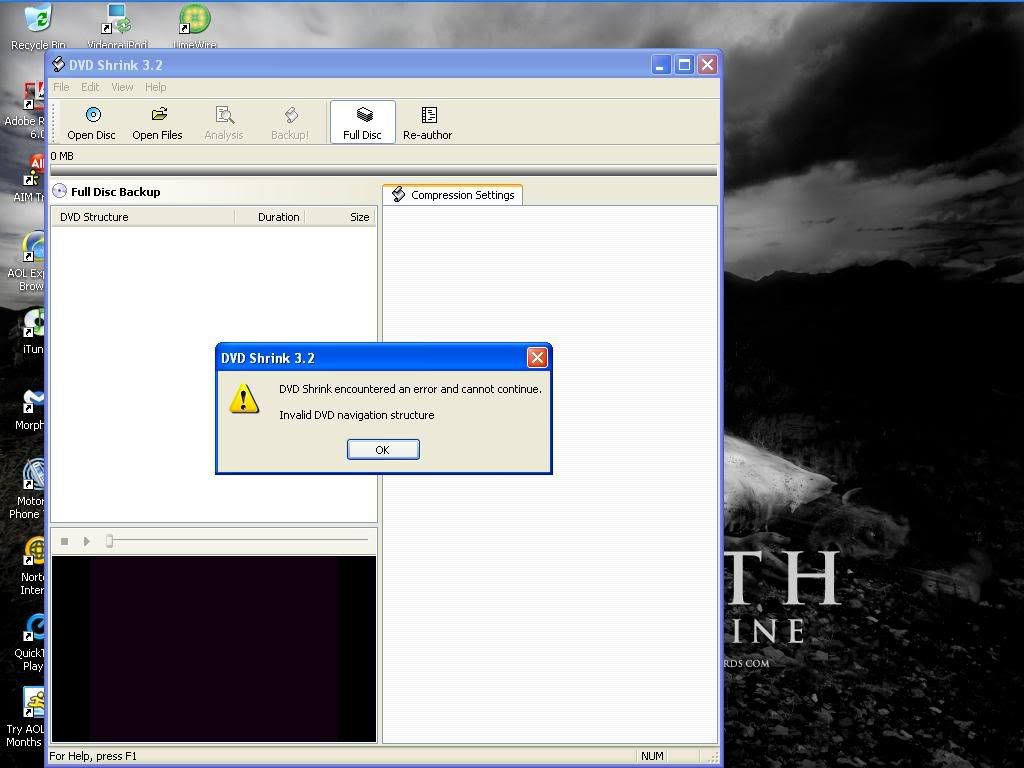Click the DVD Structure column header
Viewport: 1024px width, 768px height.
(142, 217)
